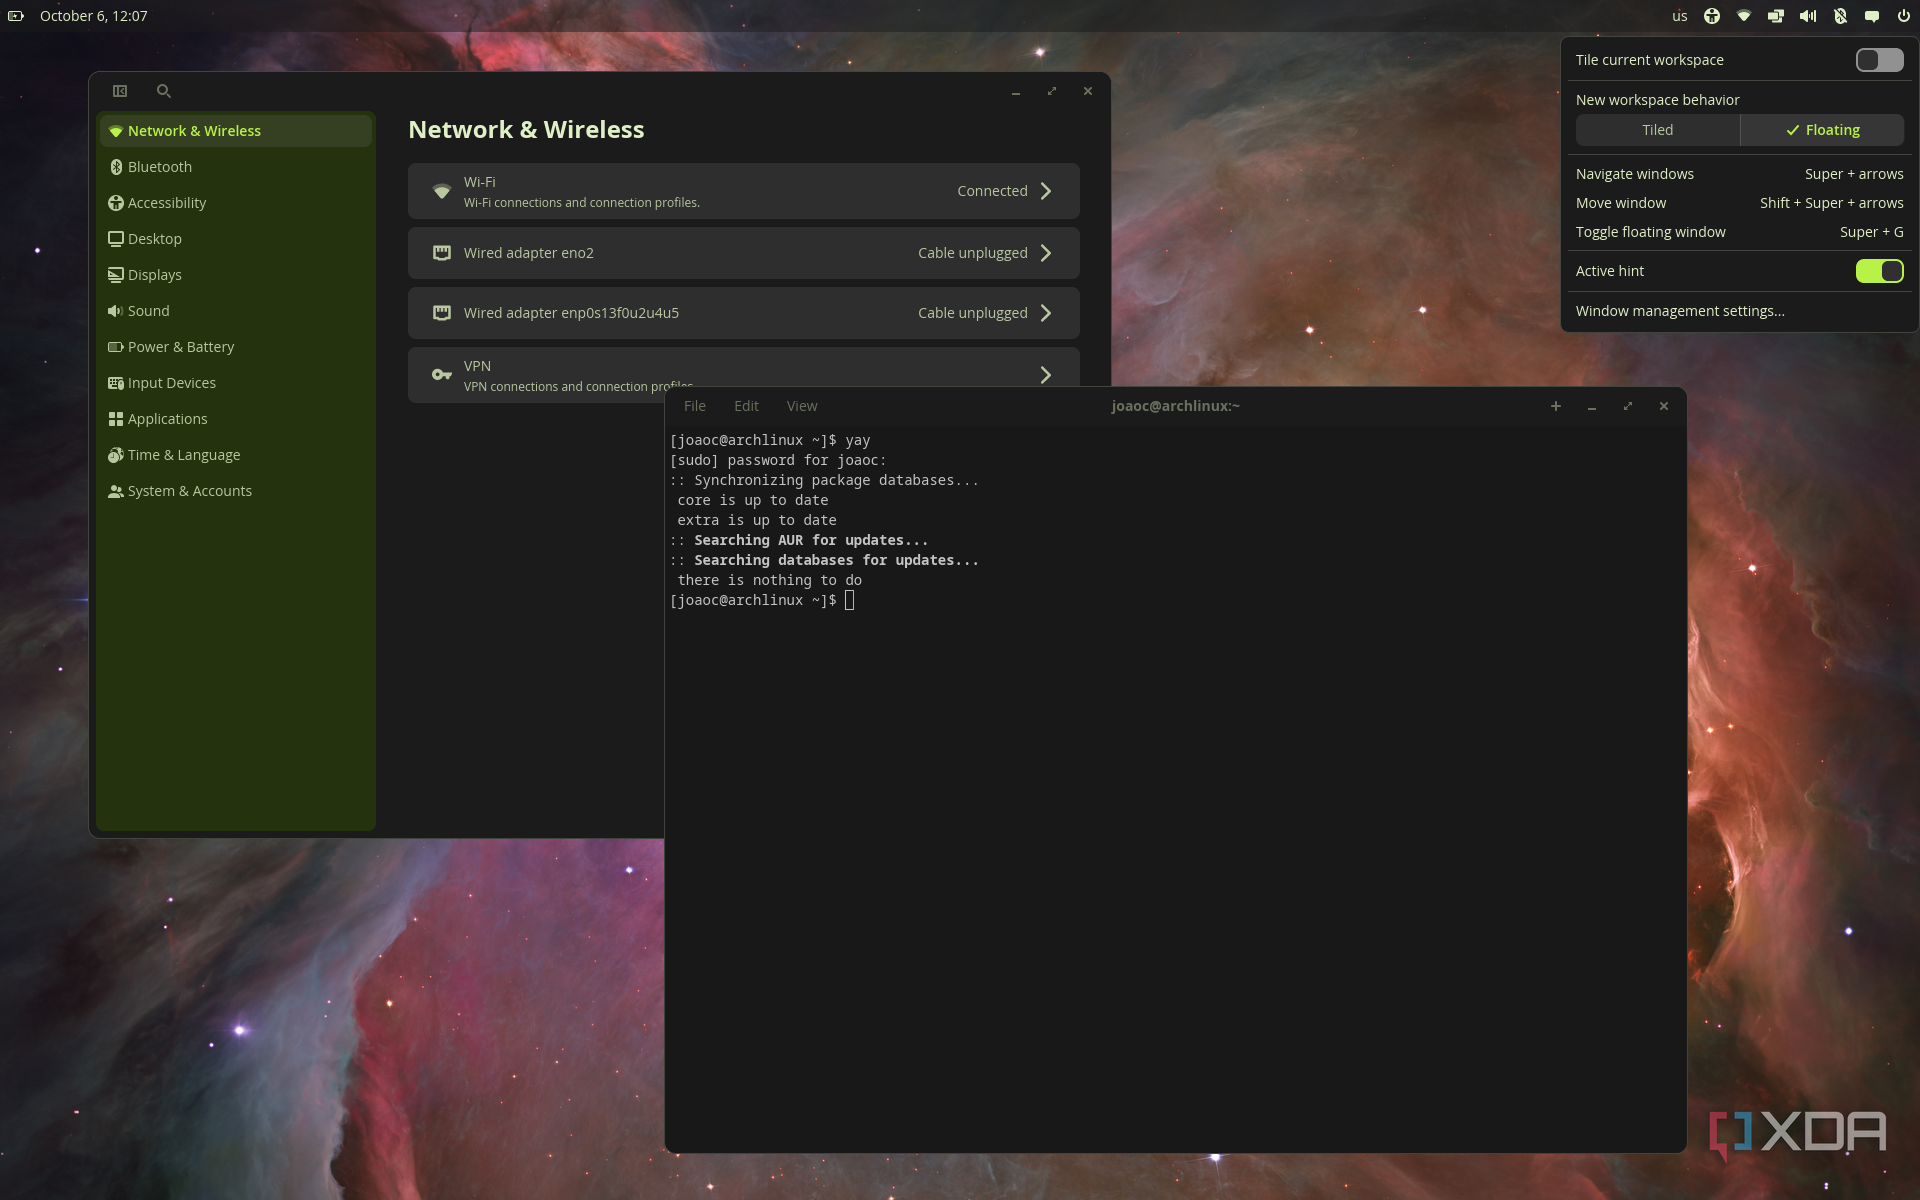Expand the Wi-Fi connections row
Image resolution: width=1920 pixels, height=1200 pixels.
coord(744,191)
